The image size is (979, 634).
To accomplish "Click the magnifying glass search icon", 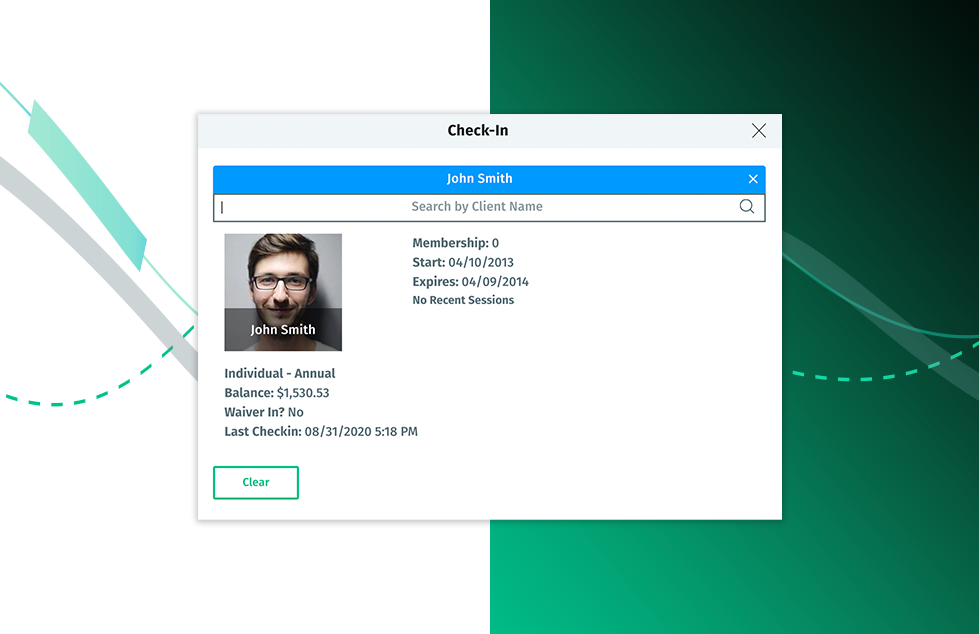I will 747,207.
